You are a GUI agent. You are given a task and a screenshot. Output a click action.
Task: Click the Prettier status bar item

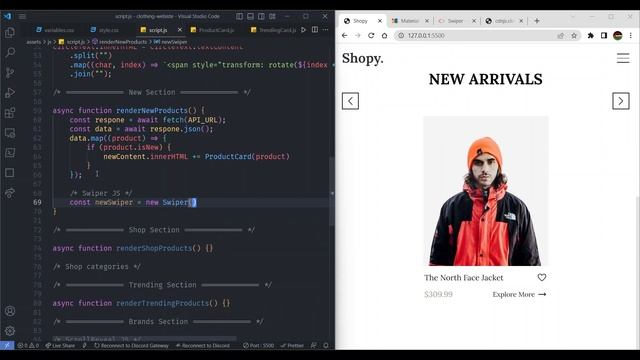click(x=292, y=345)
